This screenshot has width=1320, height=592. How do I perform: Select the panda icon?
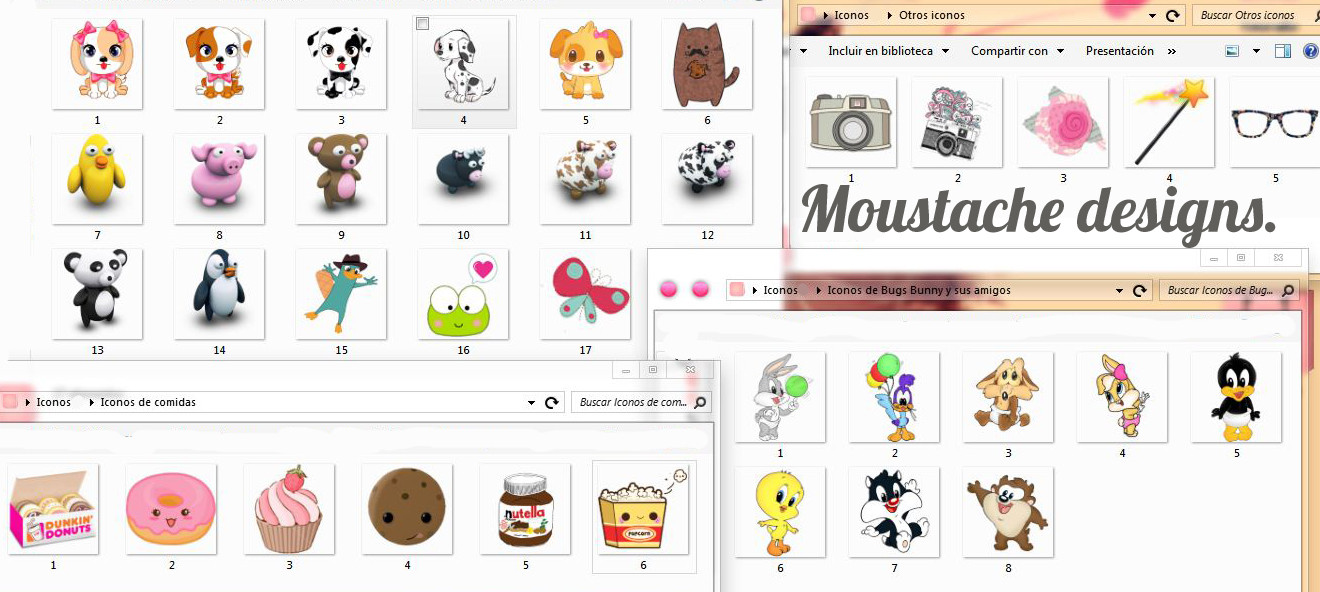97,294
